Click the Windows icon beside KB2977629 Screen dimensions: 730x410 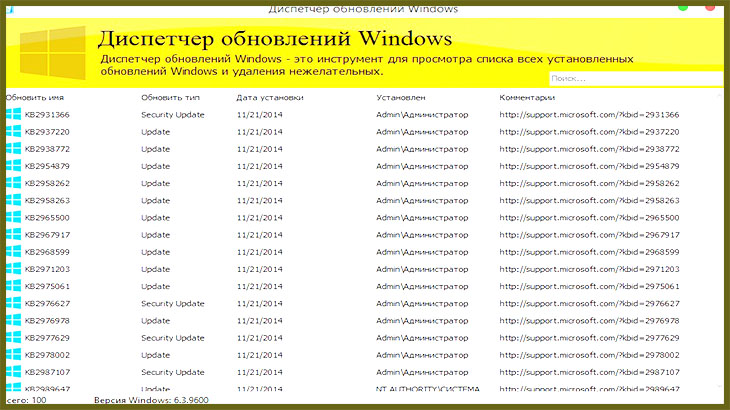14,337
